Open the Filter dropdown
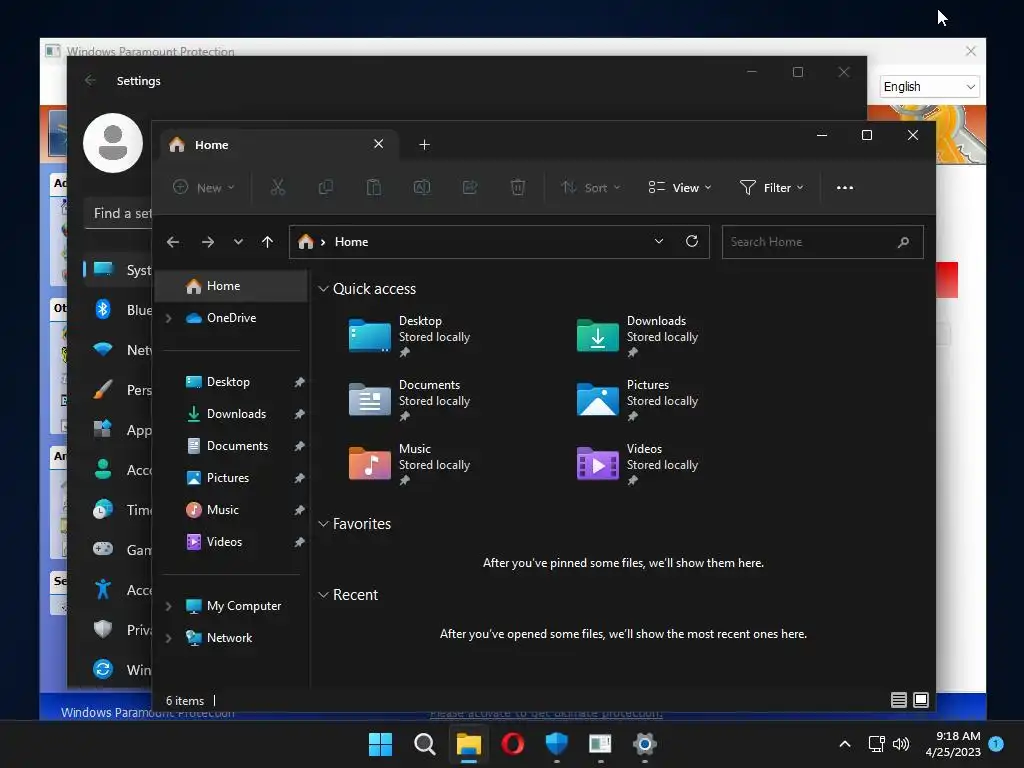Viewport: 1024px width, 768px height. [771, 187]
